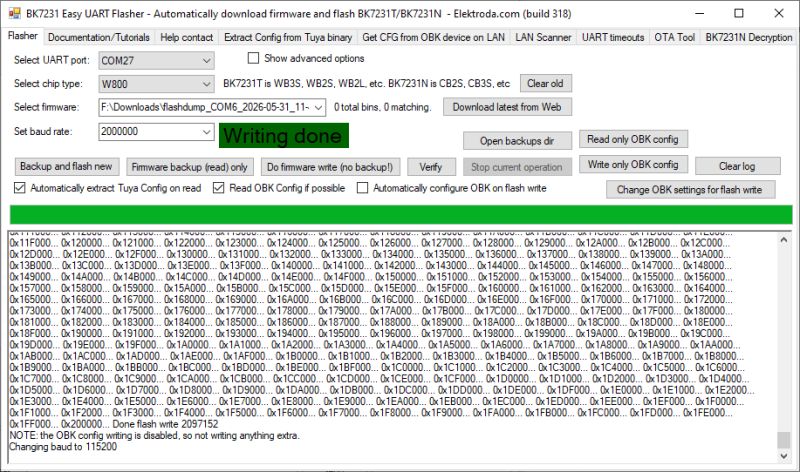Open the UART timeouts tab

[613, 37]
